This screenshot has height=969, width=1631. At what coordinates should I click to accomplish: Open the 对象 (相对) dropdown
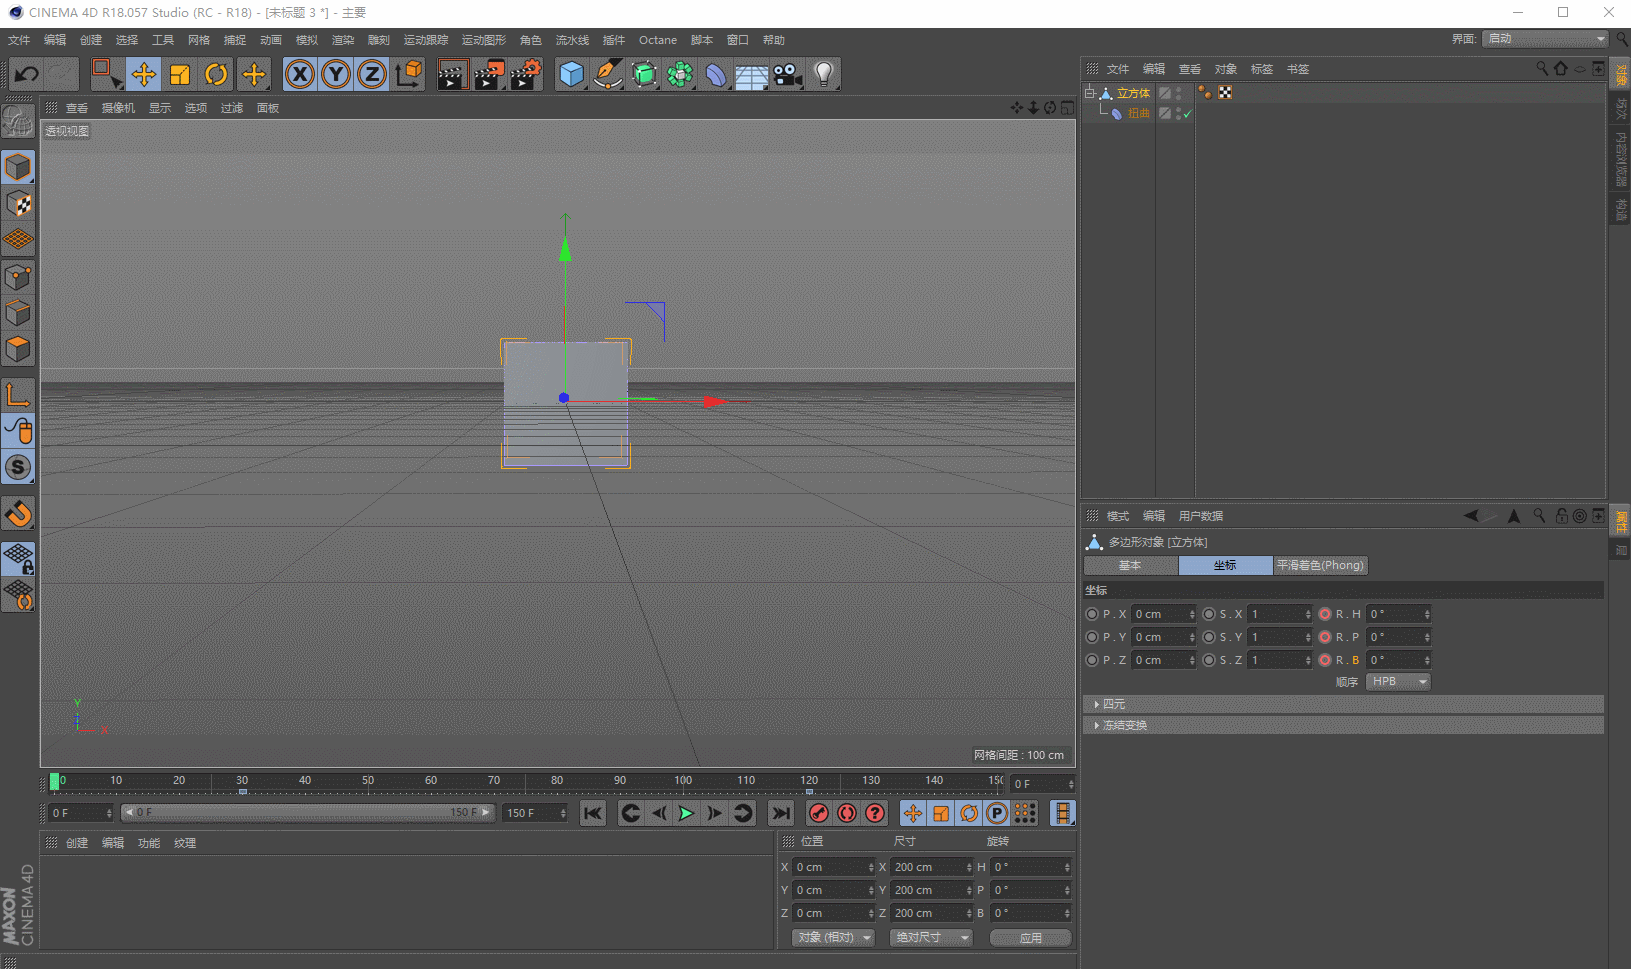coord(834,938)
